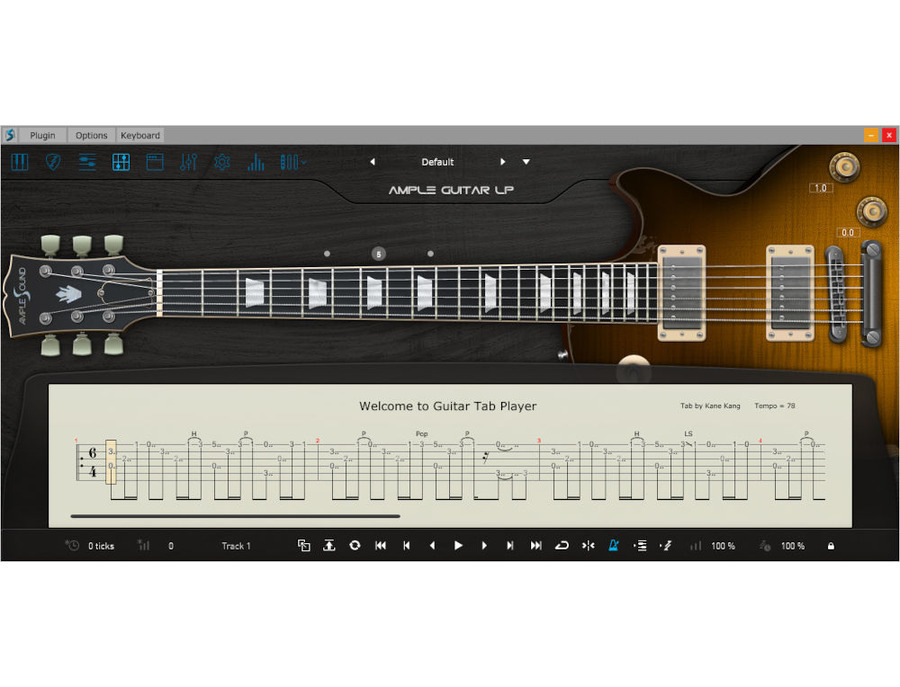This screenshot has height=687, width=900.
Task: Click red bar number 4 in tab
Action: [761, 441]
